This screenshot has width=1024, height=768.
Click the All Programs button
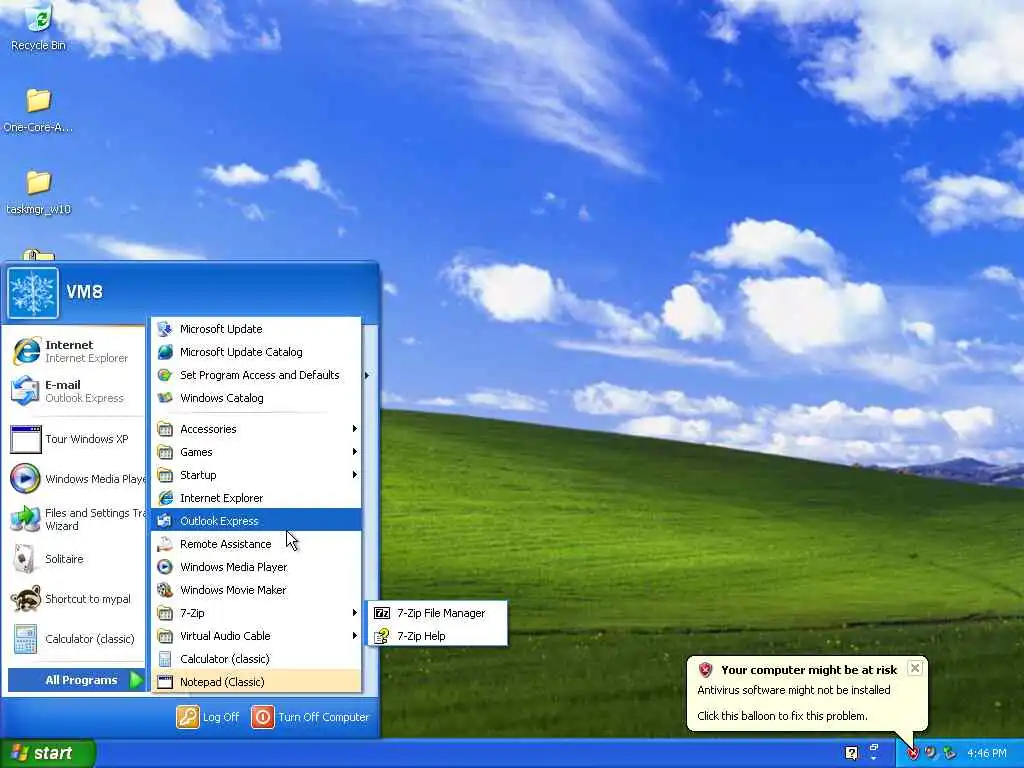point(76,680)
